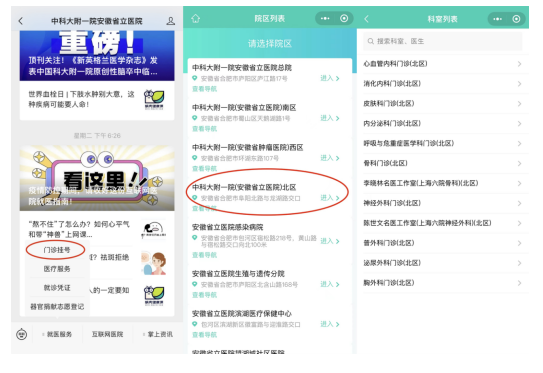Open the 互联网医院 bottom menu tab

point(107,334)
